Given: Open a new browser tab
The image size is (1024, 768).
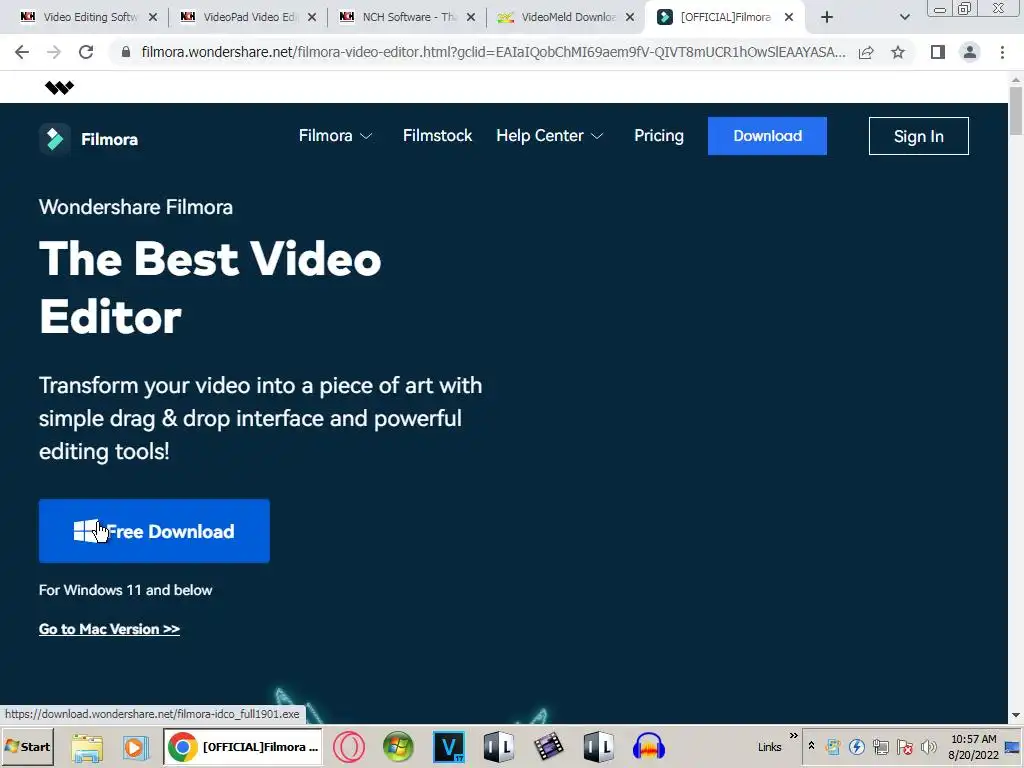Looking at the screenshot, I should tap(827, 18).
